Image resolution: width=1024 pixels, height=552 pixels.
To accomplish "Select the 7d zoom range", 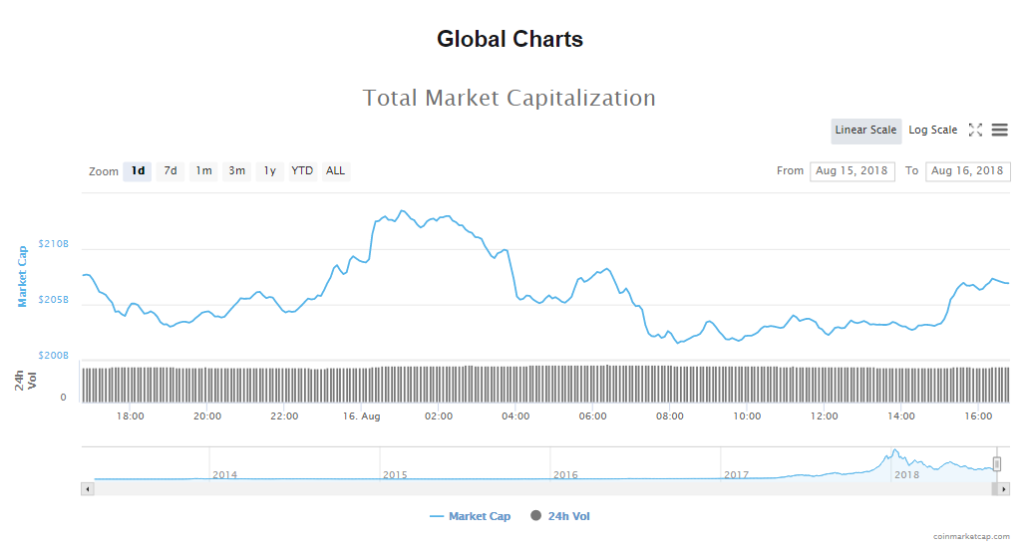I will pyautogui.click(x=171, y=171).
